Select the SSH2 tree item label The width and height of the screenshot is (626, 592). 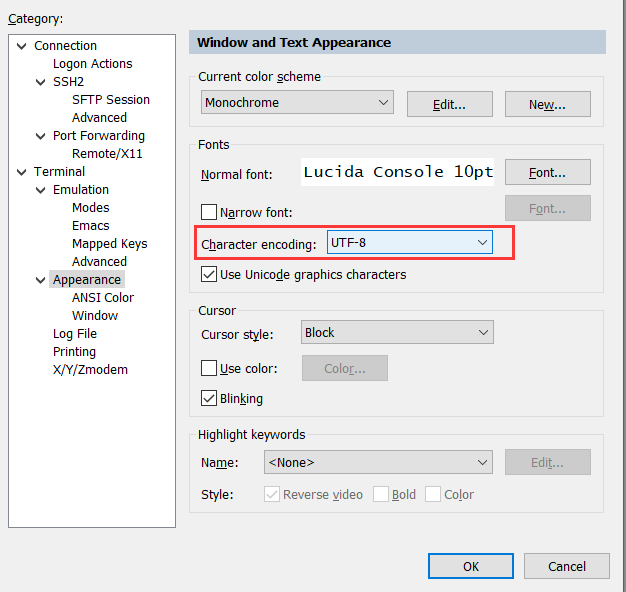[68, 82]
